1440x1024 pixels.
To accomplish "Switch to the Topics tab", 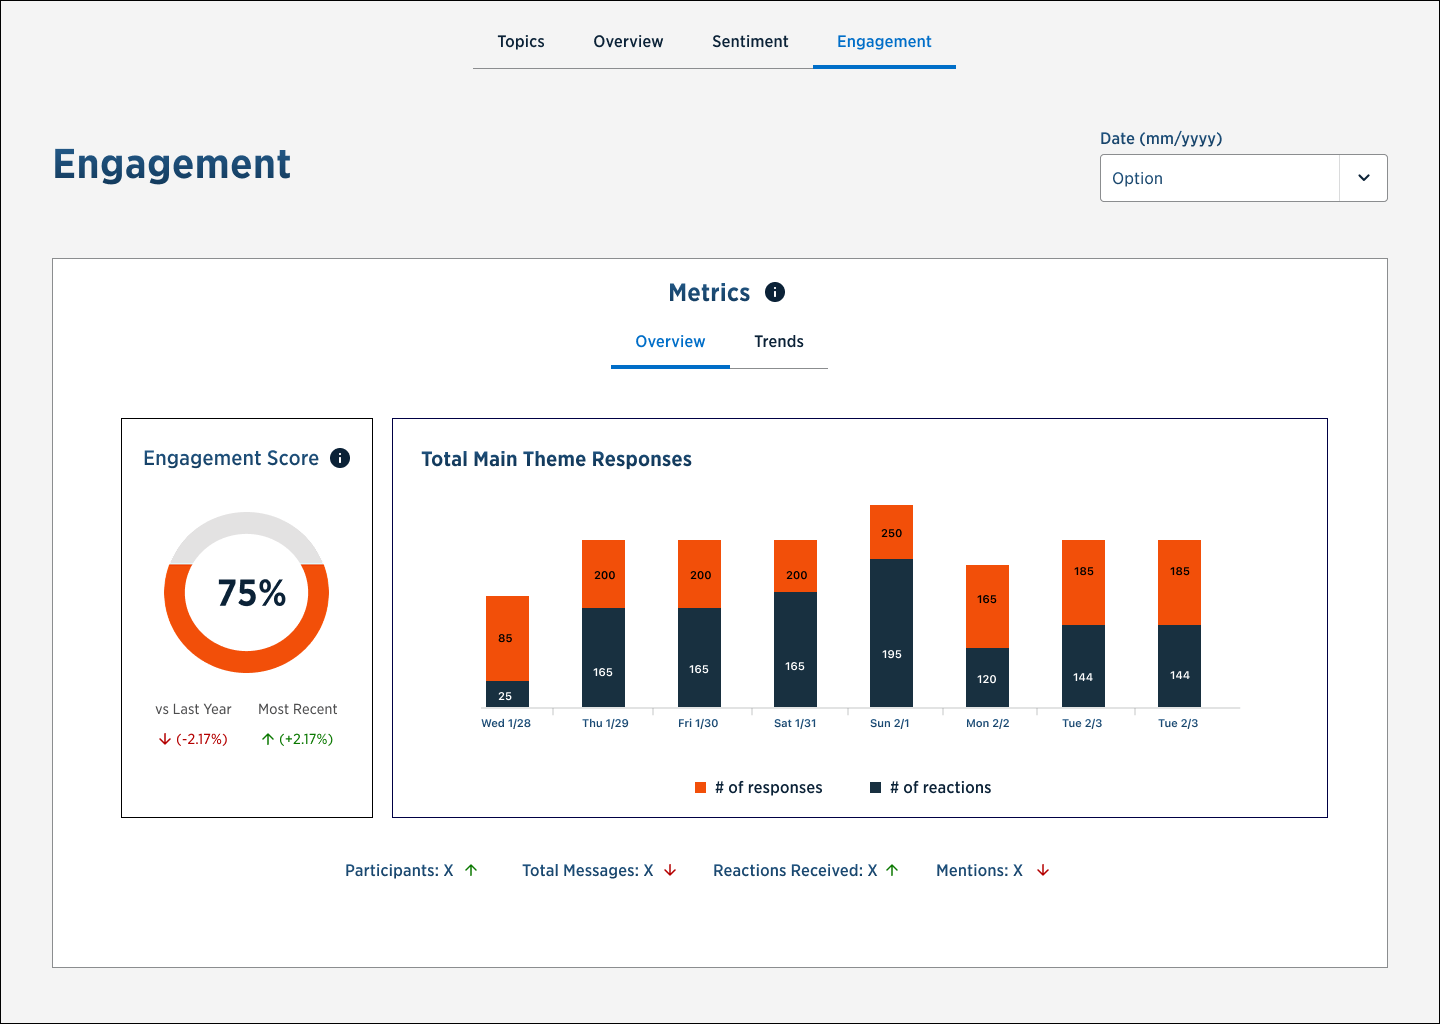I will click(521, 42).
